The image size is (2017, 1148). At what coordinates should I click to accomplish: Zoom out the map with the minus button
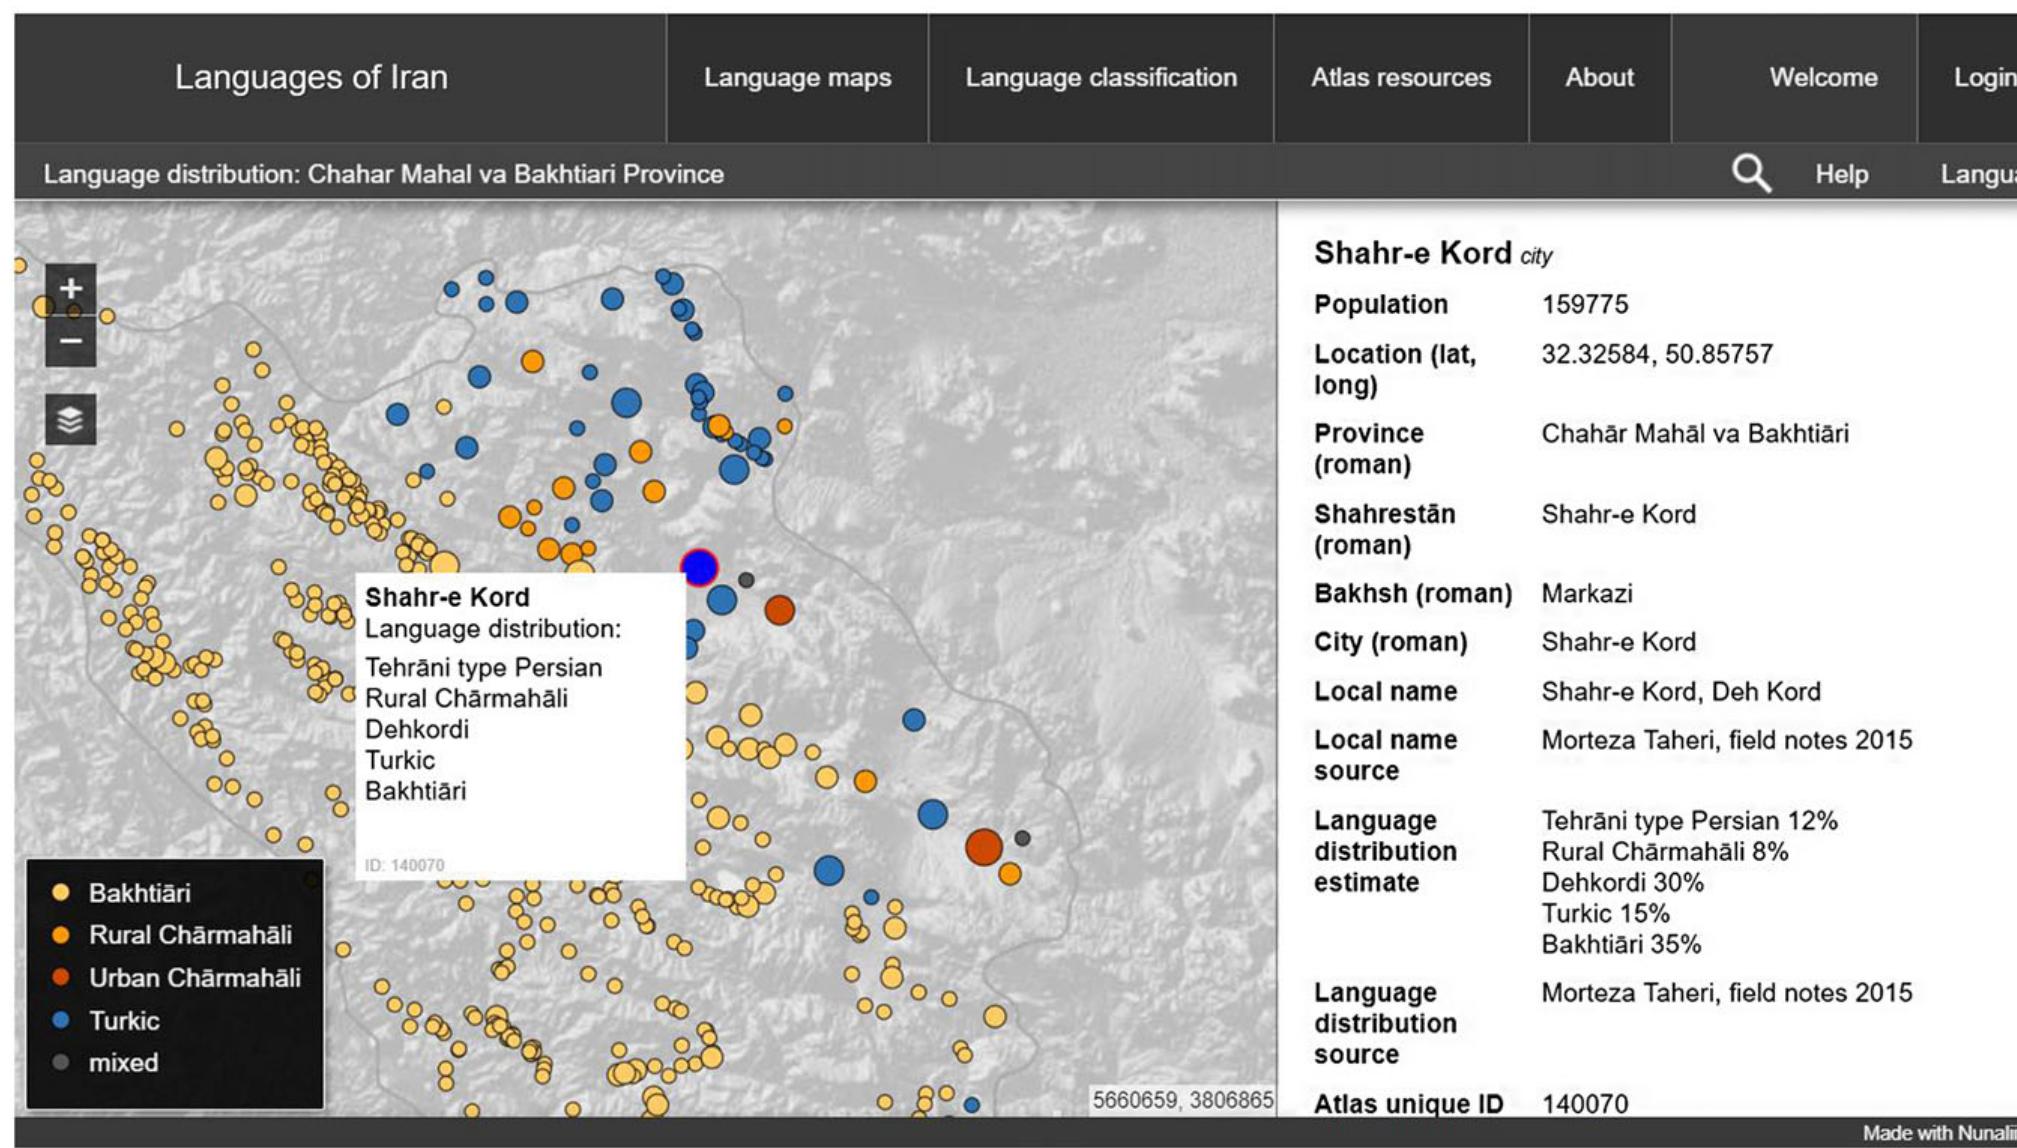coord(71,341)
